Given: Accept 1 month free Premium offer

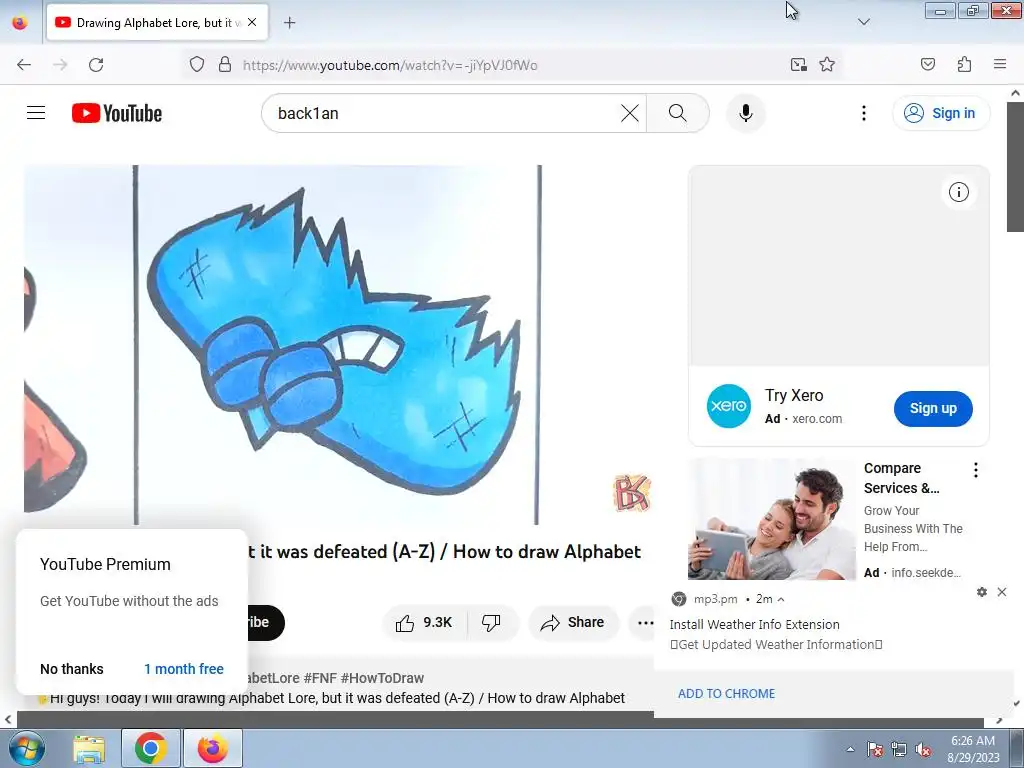Looking at the screenshot, I should click(184, 669).
